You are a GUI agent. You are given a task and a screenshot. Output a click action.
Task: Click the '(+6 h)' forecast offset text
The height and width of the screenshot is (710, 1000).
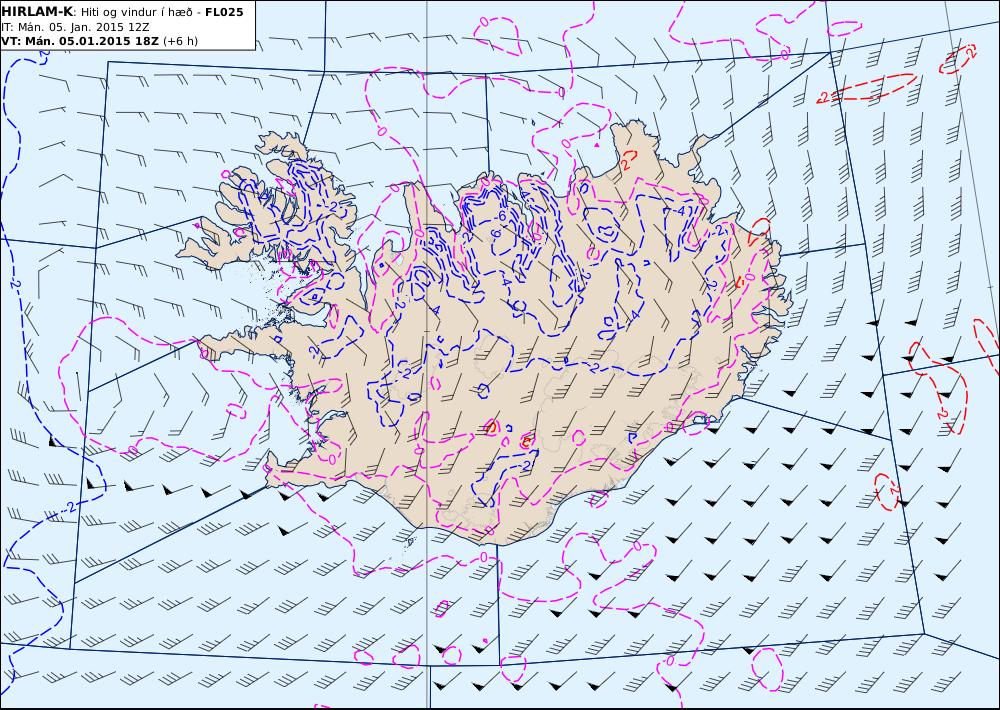tap(180, 41)
